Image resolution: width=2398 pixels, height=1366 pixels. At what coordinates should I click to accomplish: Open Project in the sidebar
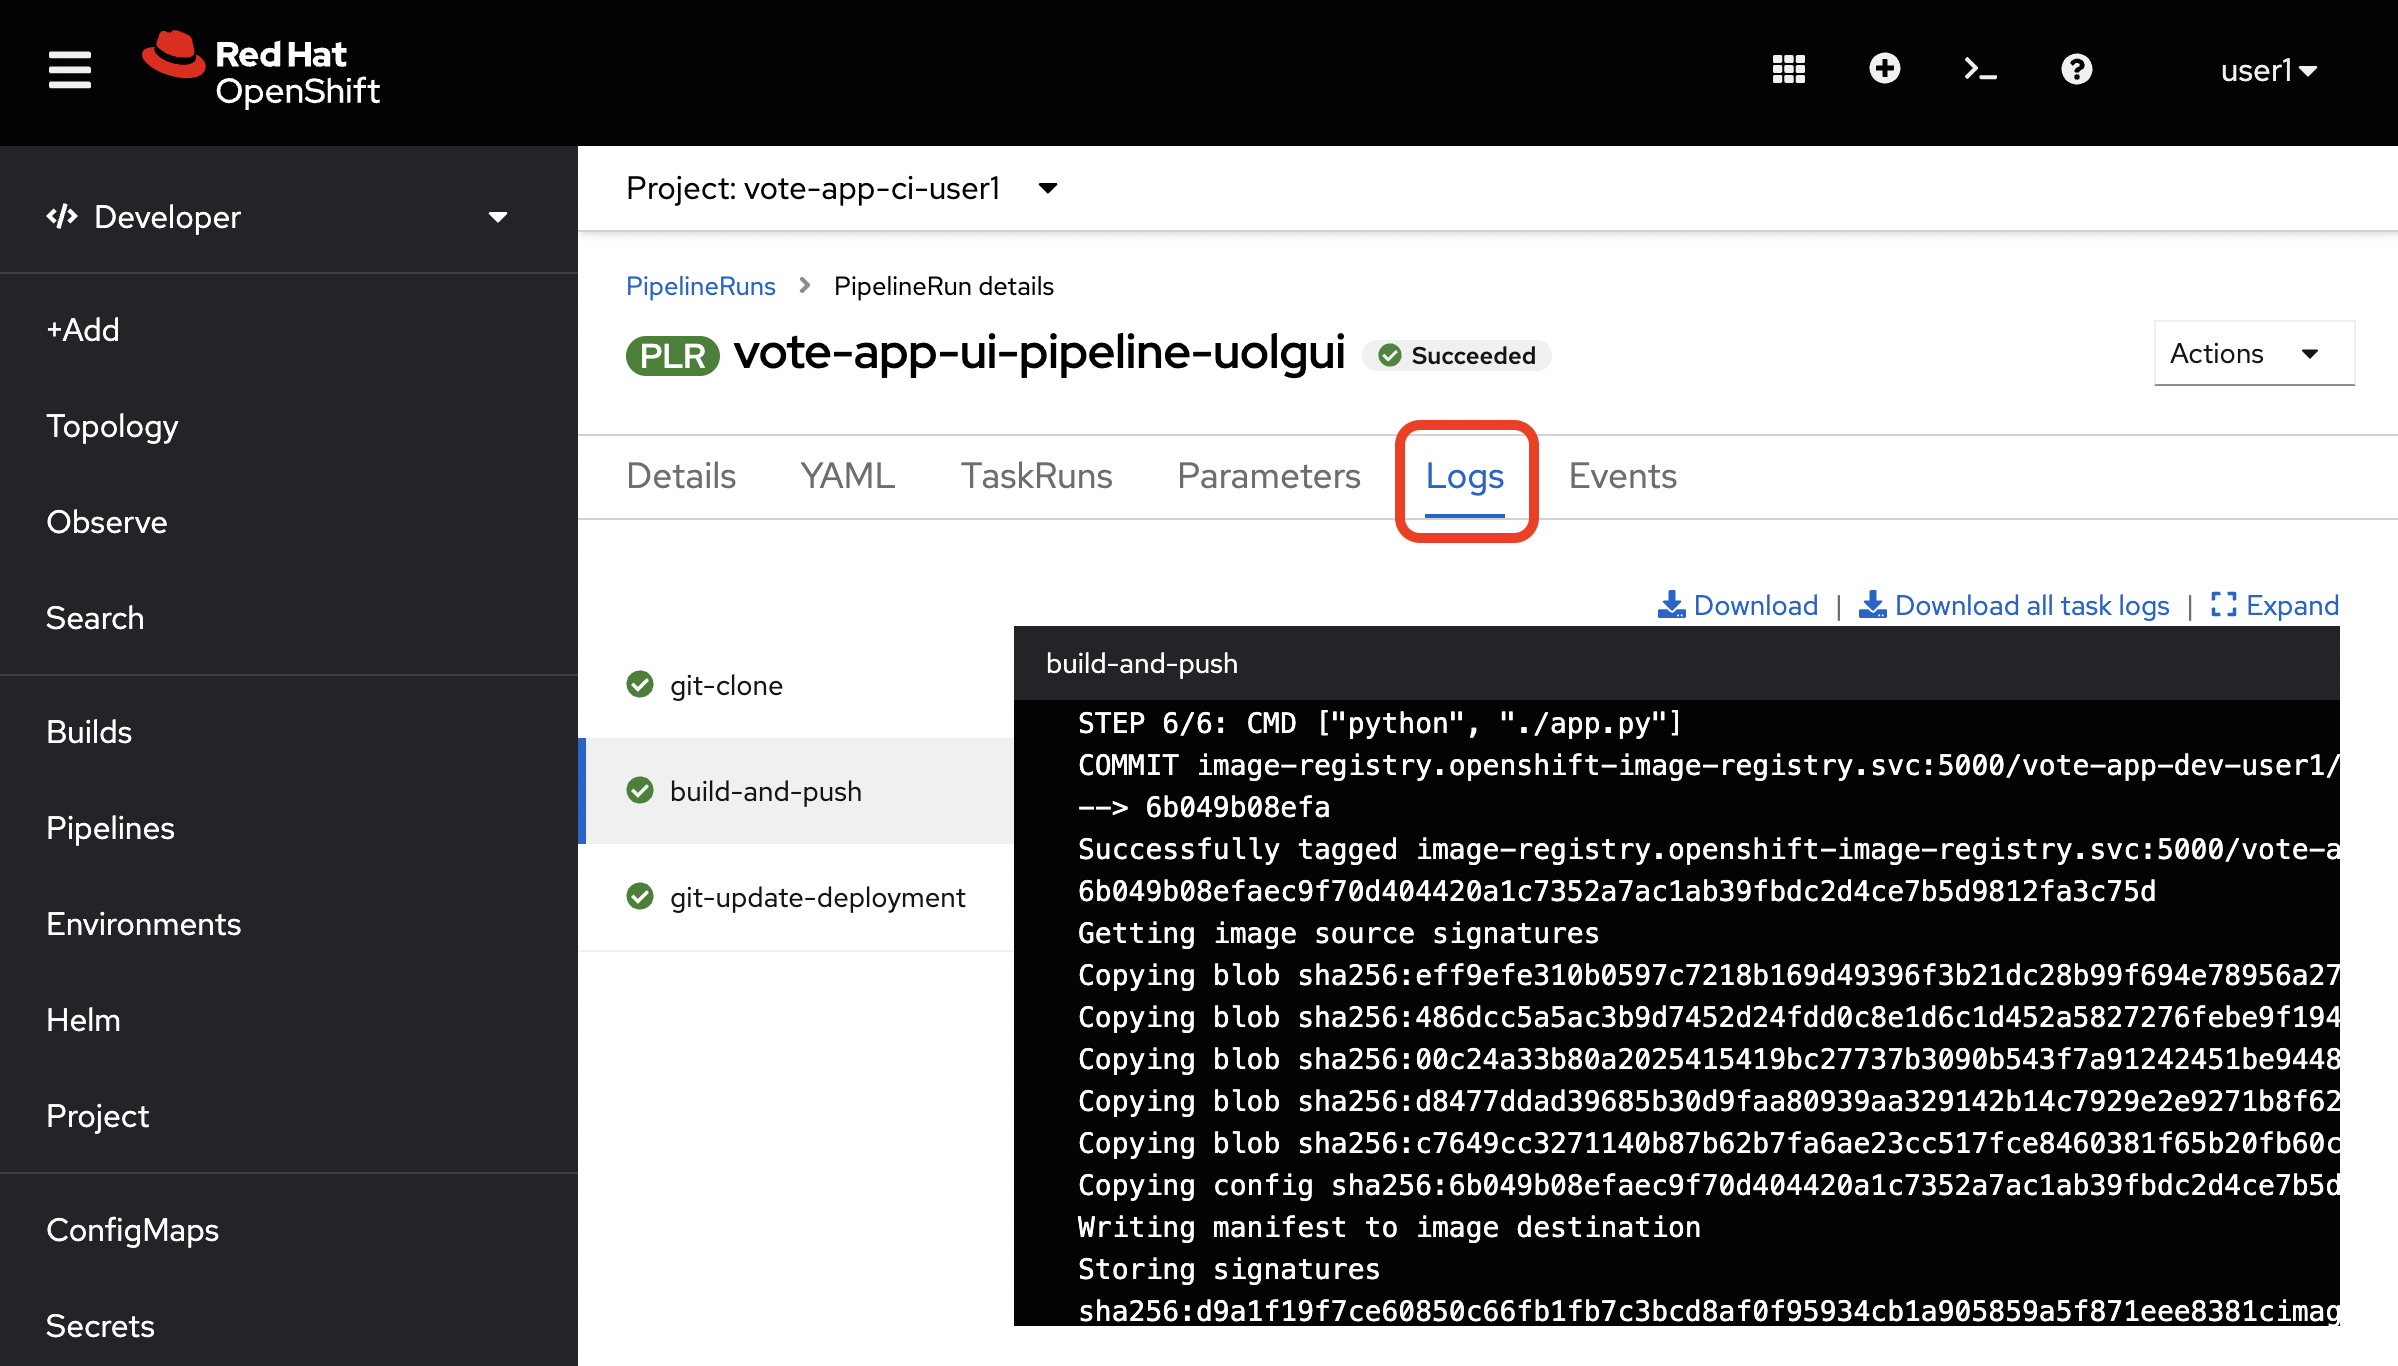click(97, 1116)
